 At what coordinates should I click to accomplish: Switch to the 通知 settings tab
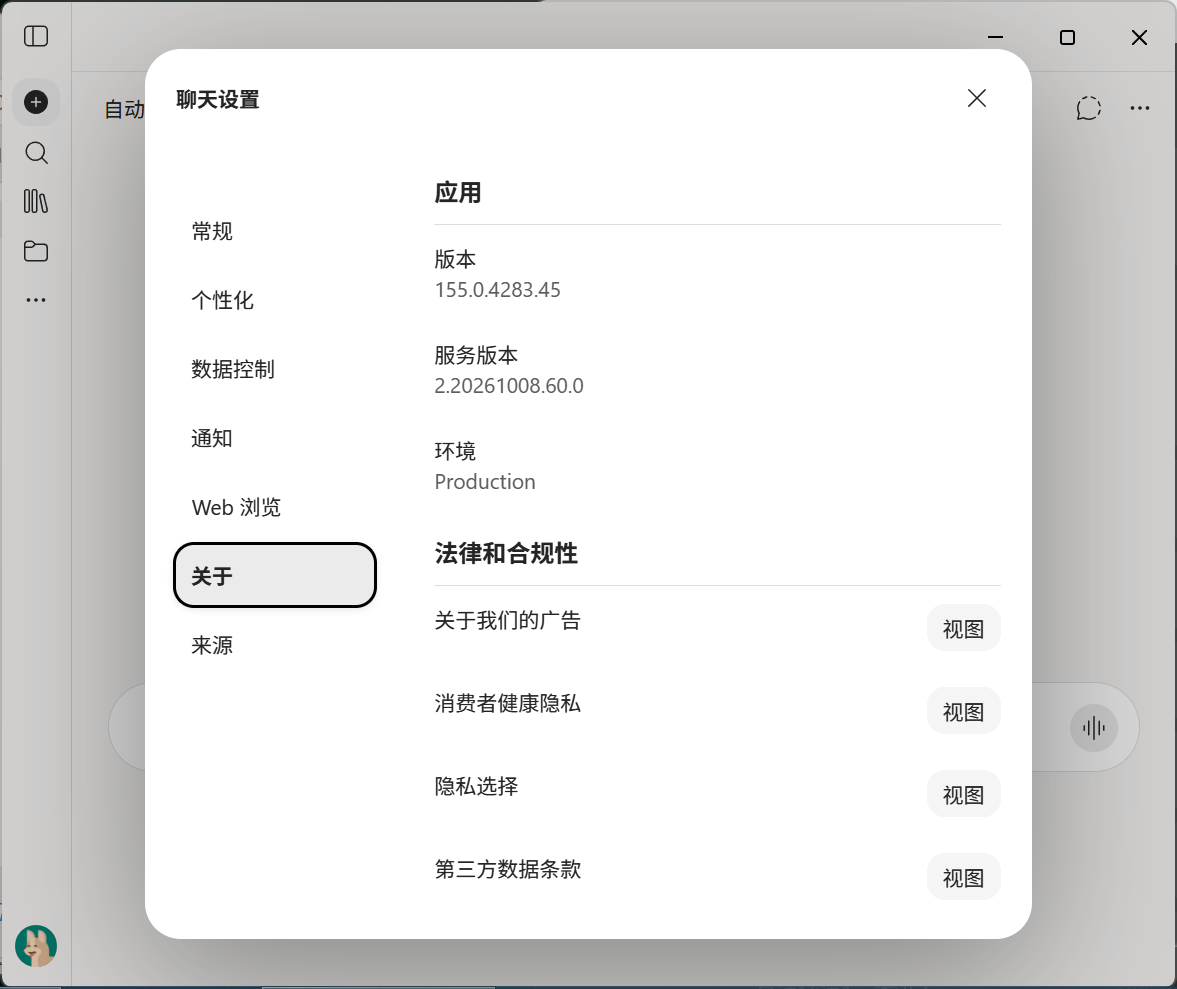click(x=274, y=438)
